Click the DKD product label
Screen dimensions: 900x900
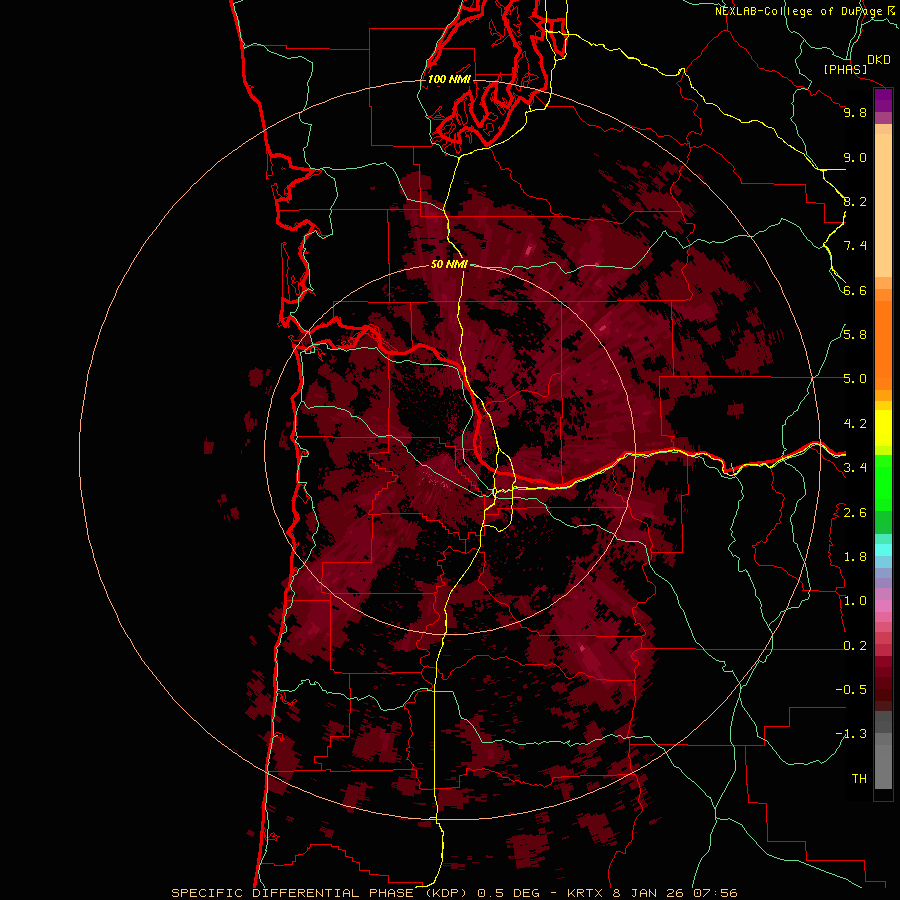coord(879,60)
